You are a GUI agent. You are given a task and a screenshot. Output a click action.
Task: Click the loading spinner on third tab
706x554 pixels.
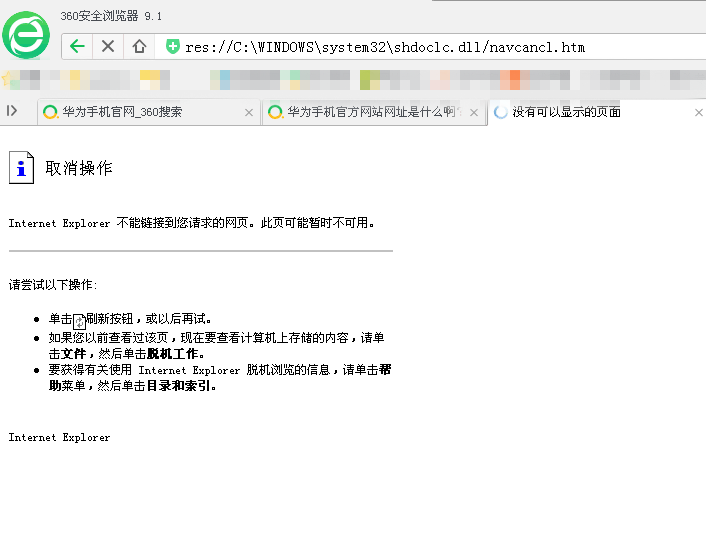(x=500, y=112)
